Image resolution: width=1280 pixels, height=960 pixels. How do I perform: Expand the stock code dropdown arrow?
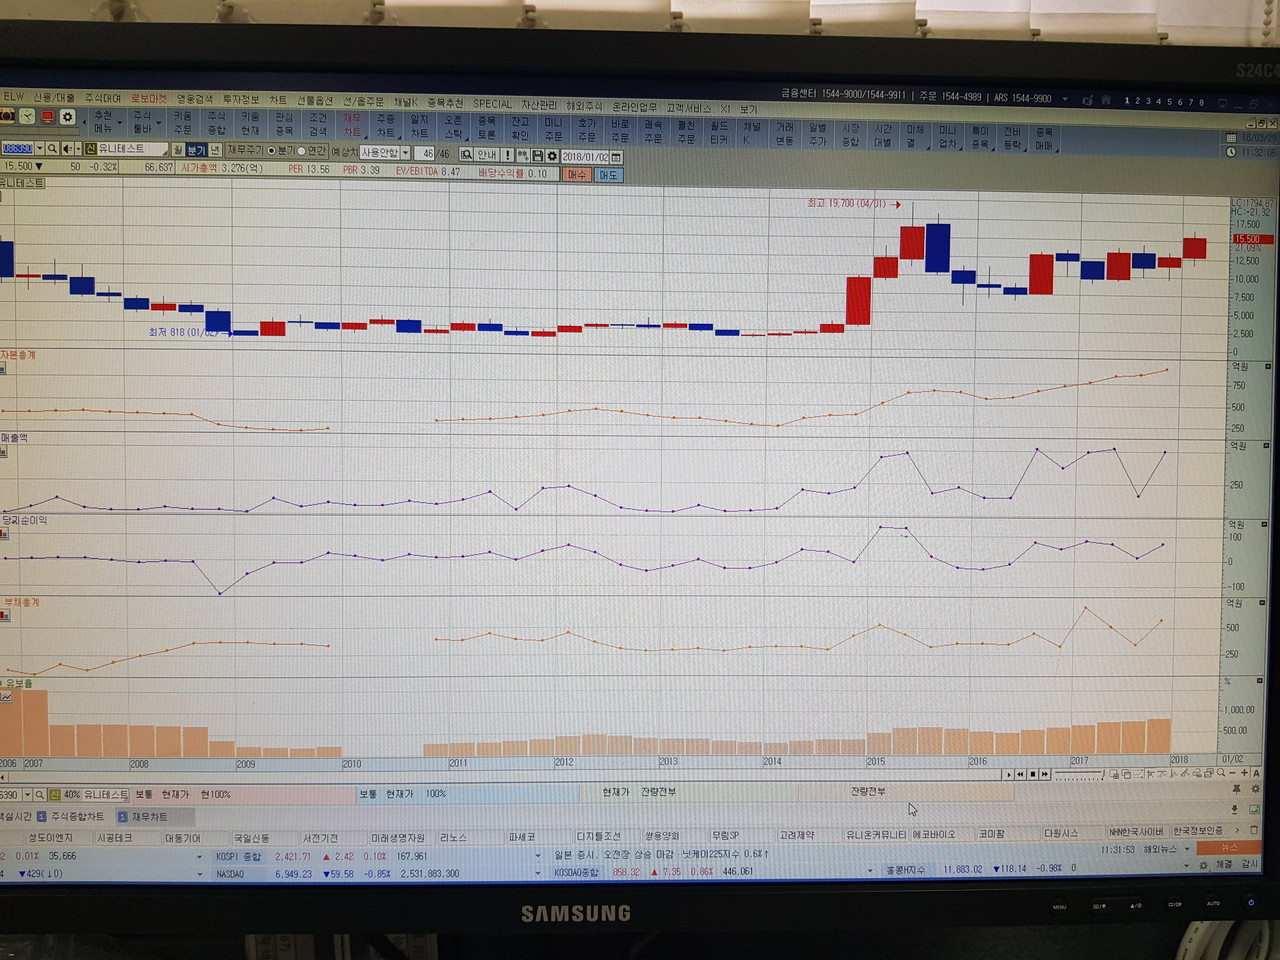39,149
